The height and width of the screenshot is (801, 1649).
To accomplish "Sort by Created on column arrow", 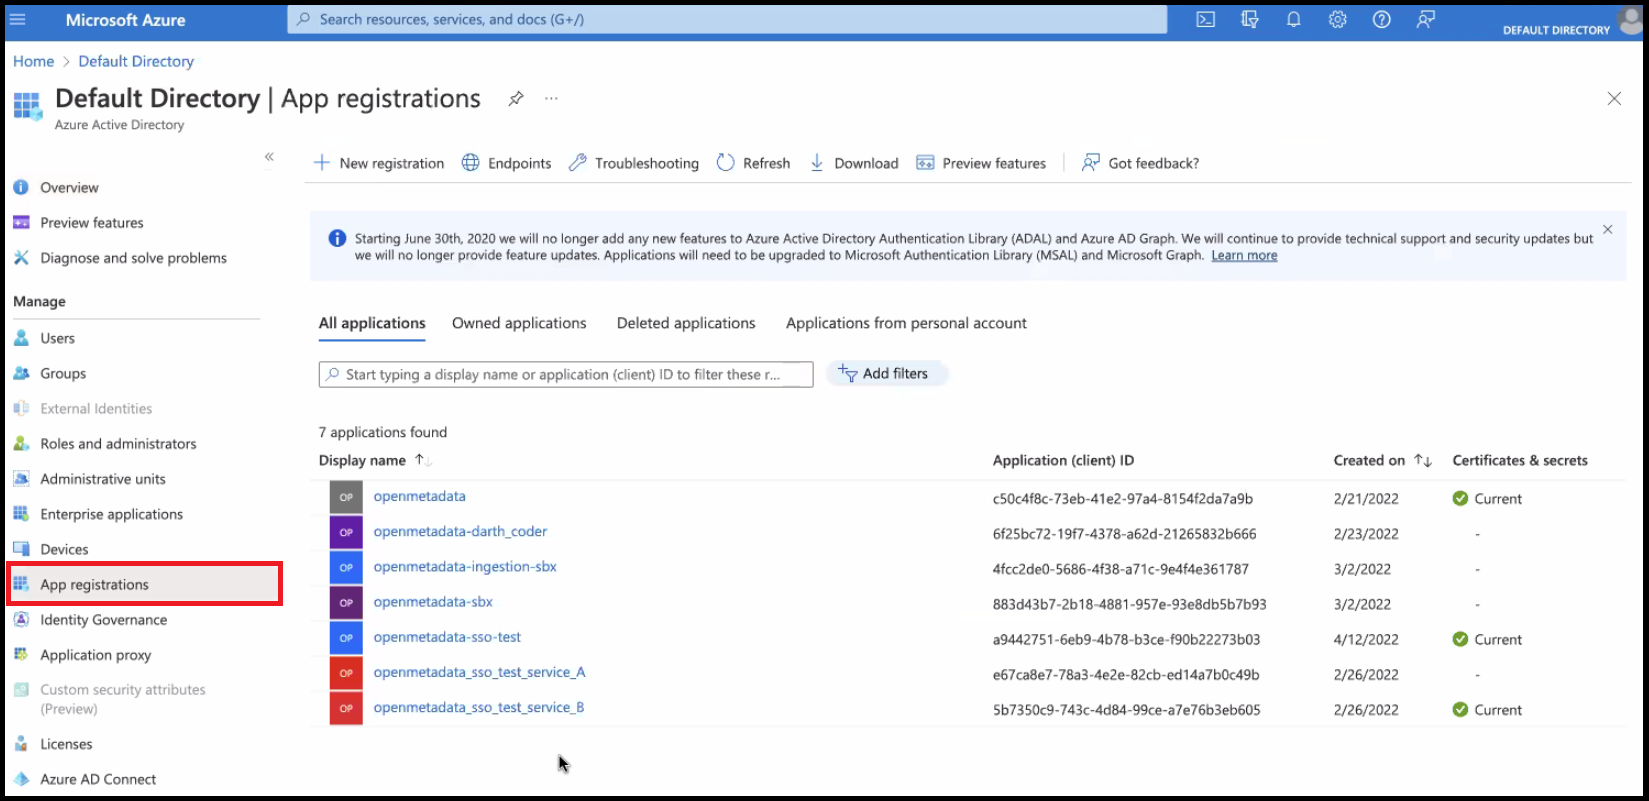I will [x=1422, y=461].
